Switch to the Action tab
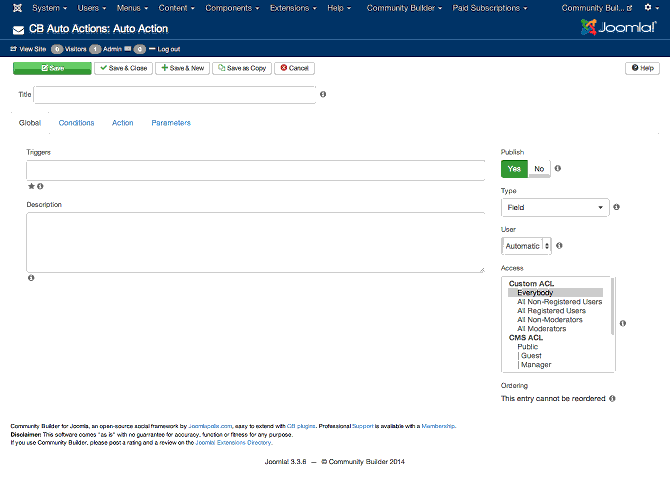This screenshot has width=670, height=498. click(x=123, y=123)
